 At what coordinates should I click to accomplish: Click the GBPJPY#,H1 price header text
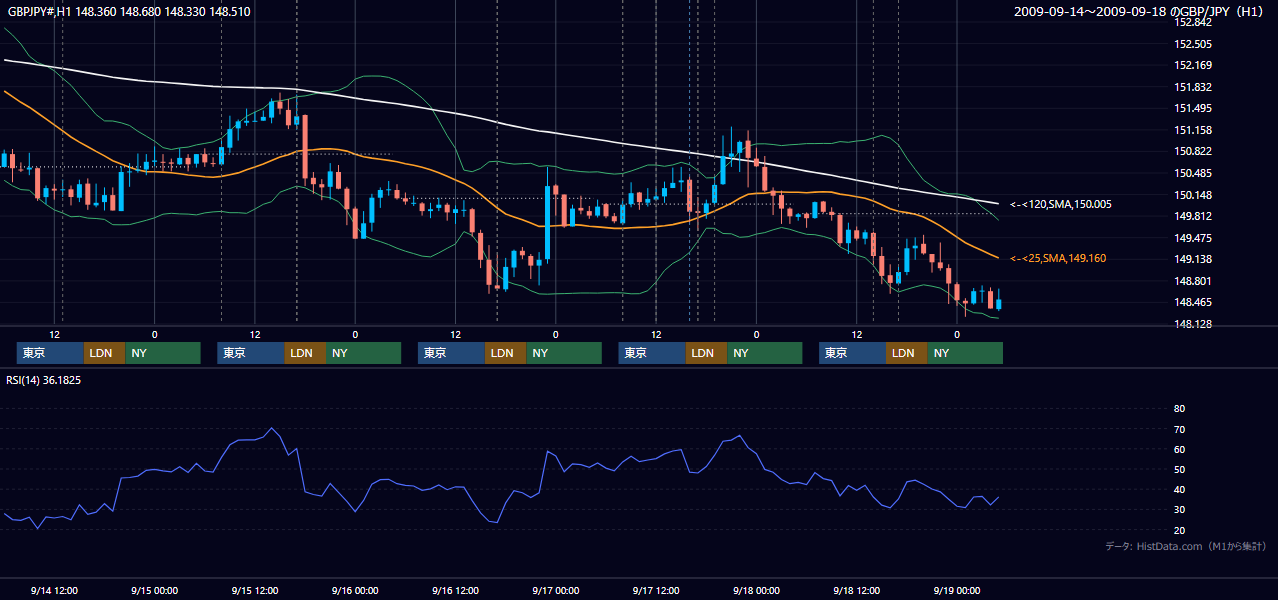point(129,12)
